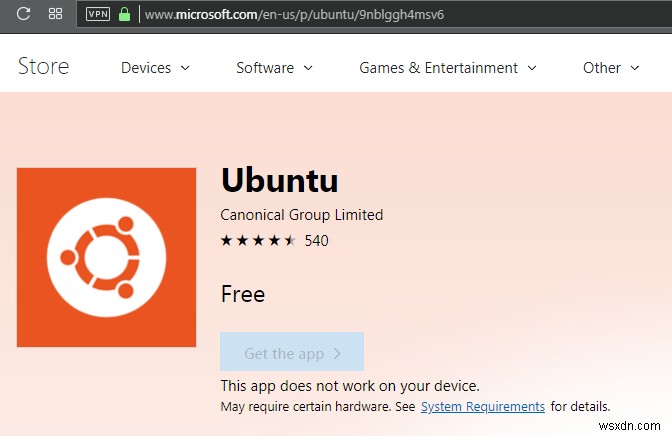Toggle the VPN badge in address bar
The height and width of the screenshot is (436, 672).
pos(98,15)
